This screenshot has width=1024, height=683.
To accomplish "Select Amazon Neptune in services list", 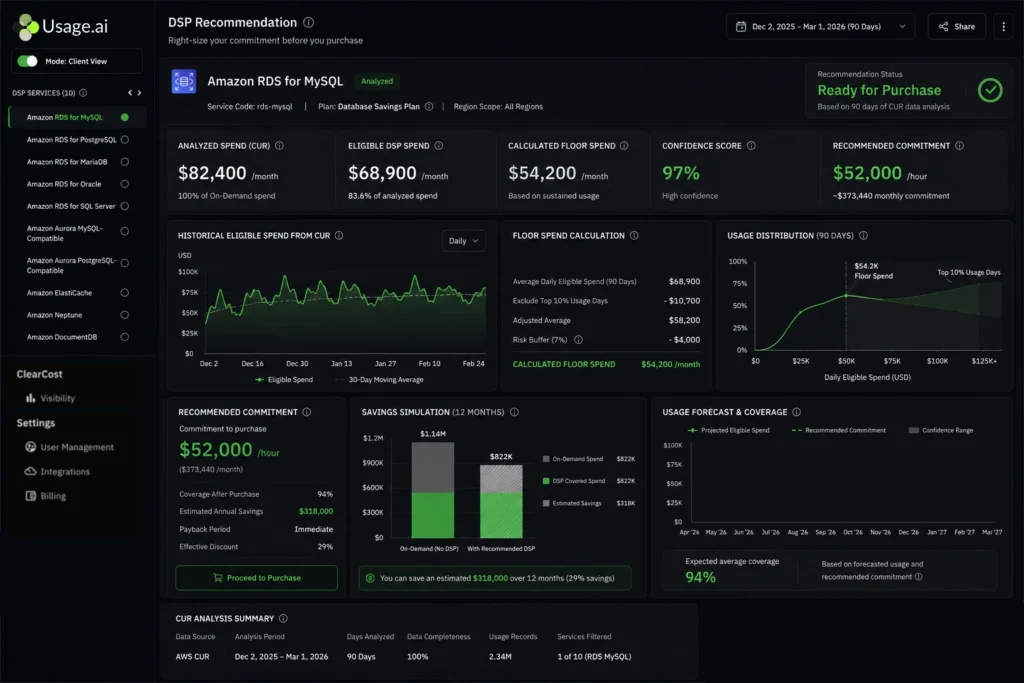I will click(x=77, y=315).
